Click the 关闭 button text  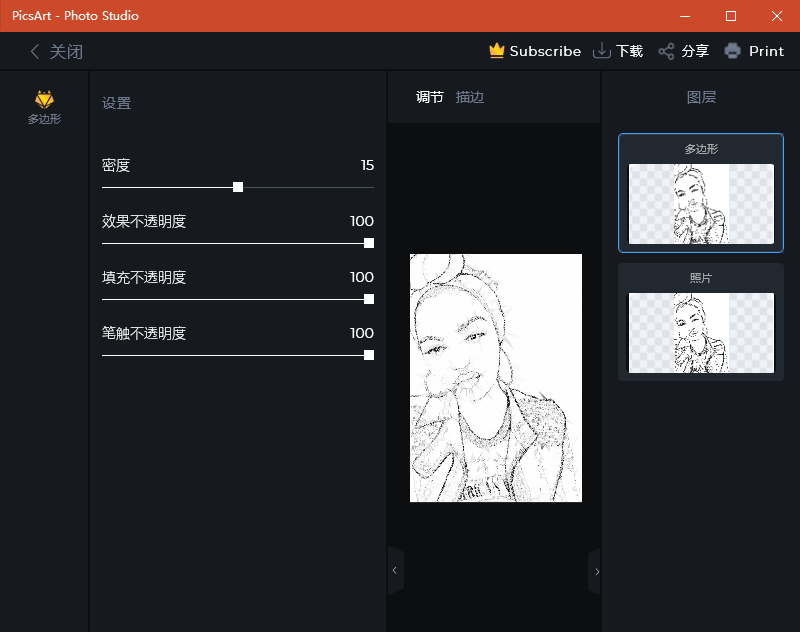click(66, 51)
